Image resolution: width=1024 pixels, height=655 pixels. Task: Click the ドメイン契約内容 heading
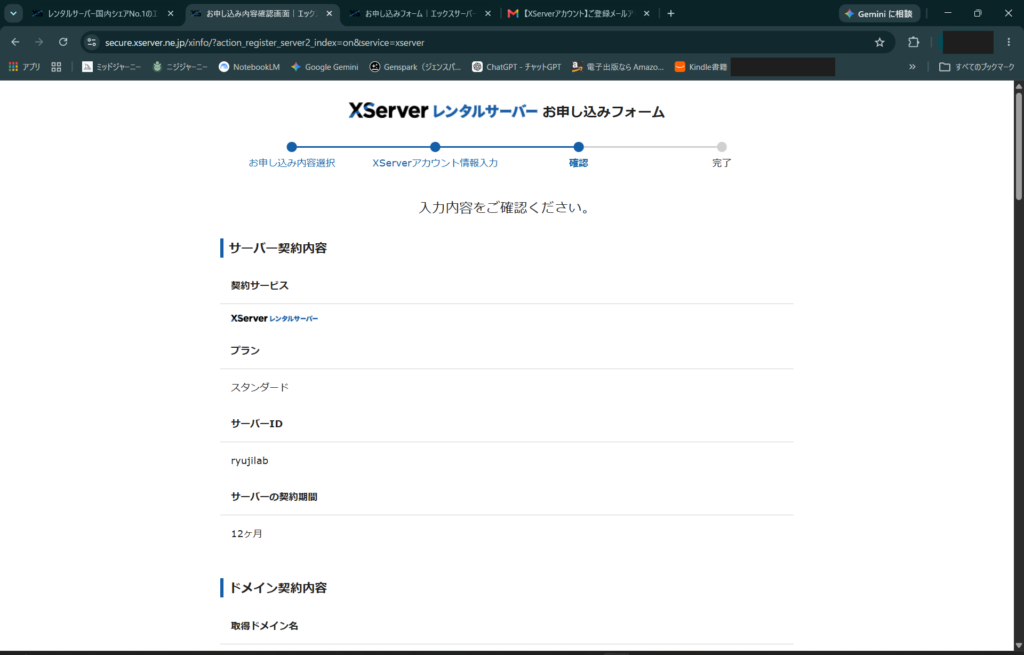click(278, 588)
